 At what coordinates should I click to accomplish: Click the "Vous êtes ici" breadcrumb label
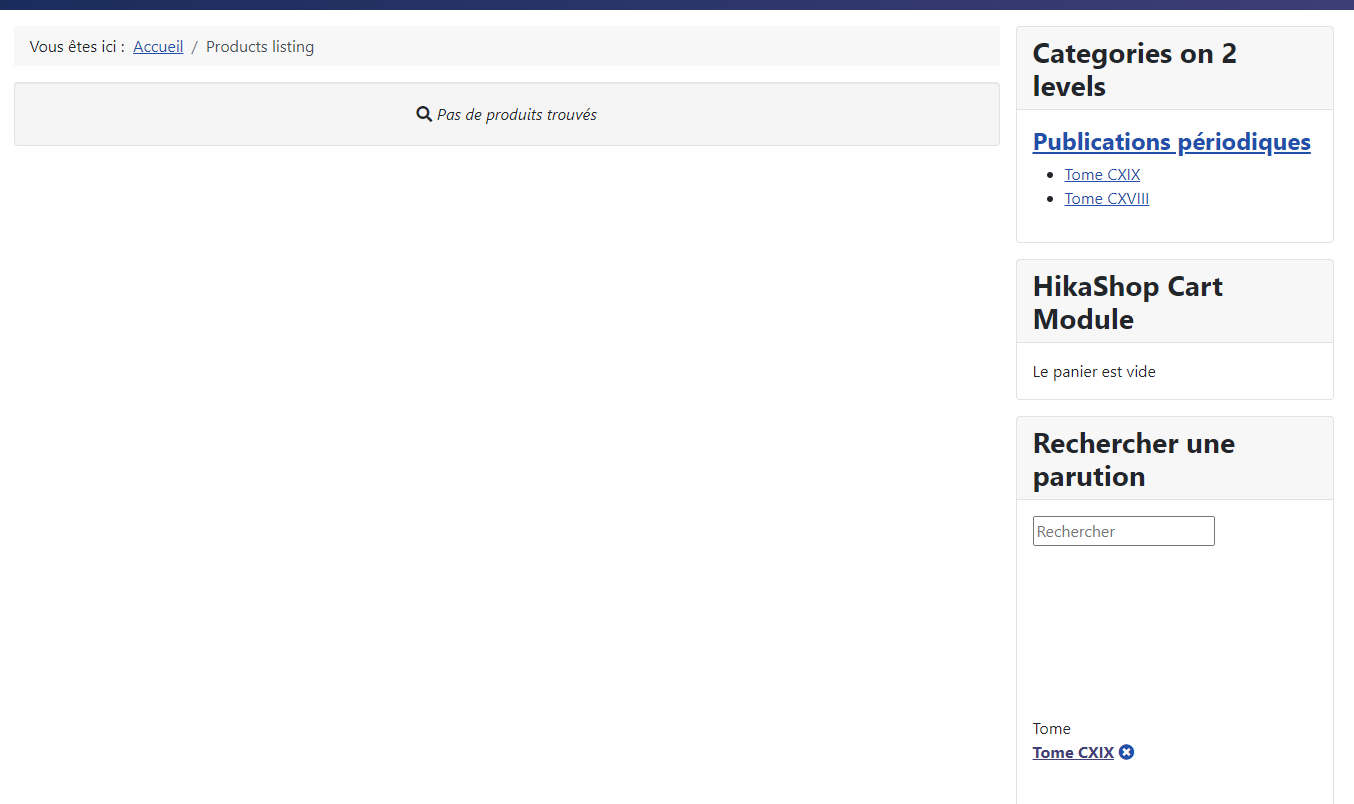click(77, 46)
